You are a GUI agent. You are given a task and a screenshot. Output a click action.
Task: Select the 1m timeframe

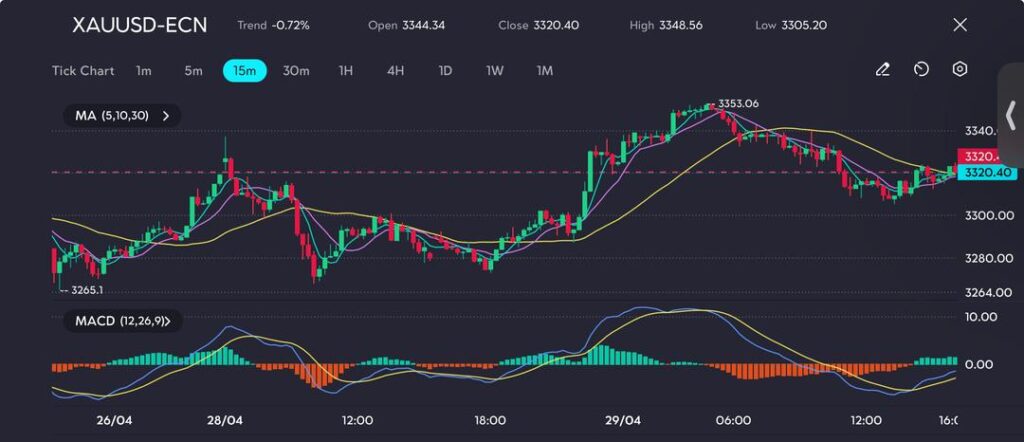tap(144, 71)
